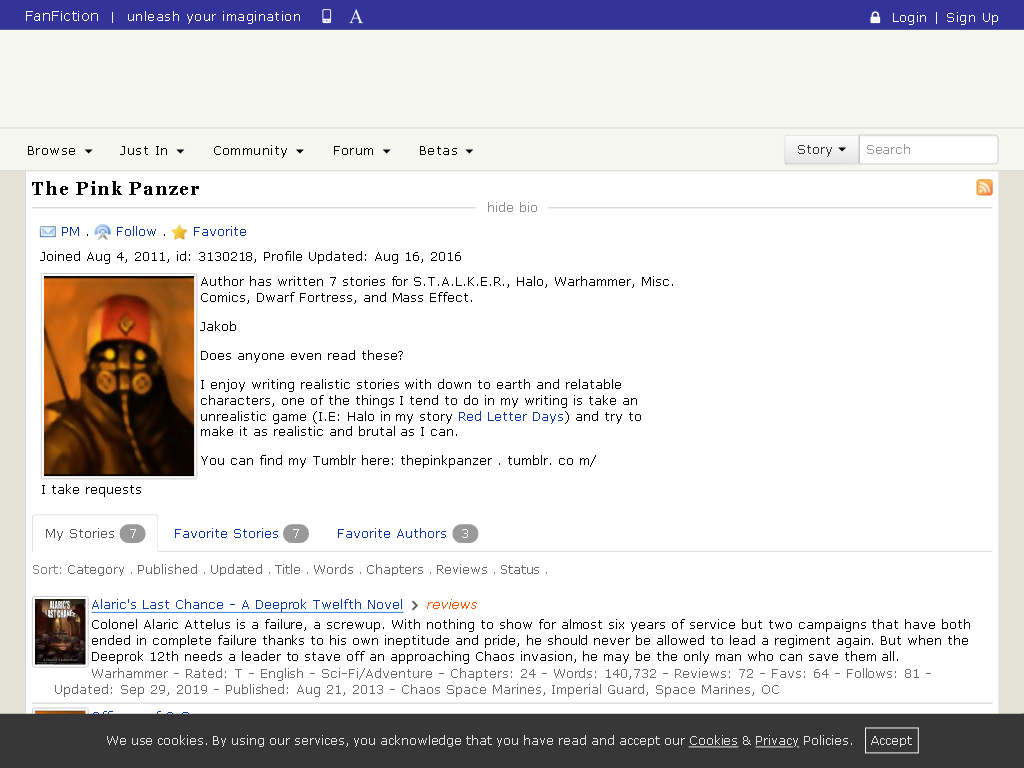Click the "I take requests" text
Viewport: 1024px width, 768px height.
(x=91, y=490)
